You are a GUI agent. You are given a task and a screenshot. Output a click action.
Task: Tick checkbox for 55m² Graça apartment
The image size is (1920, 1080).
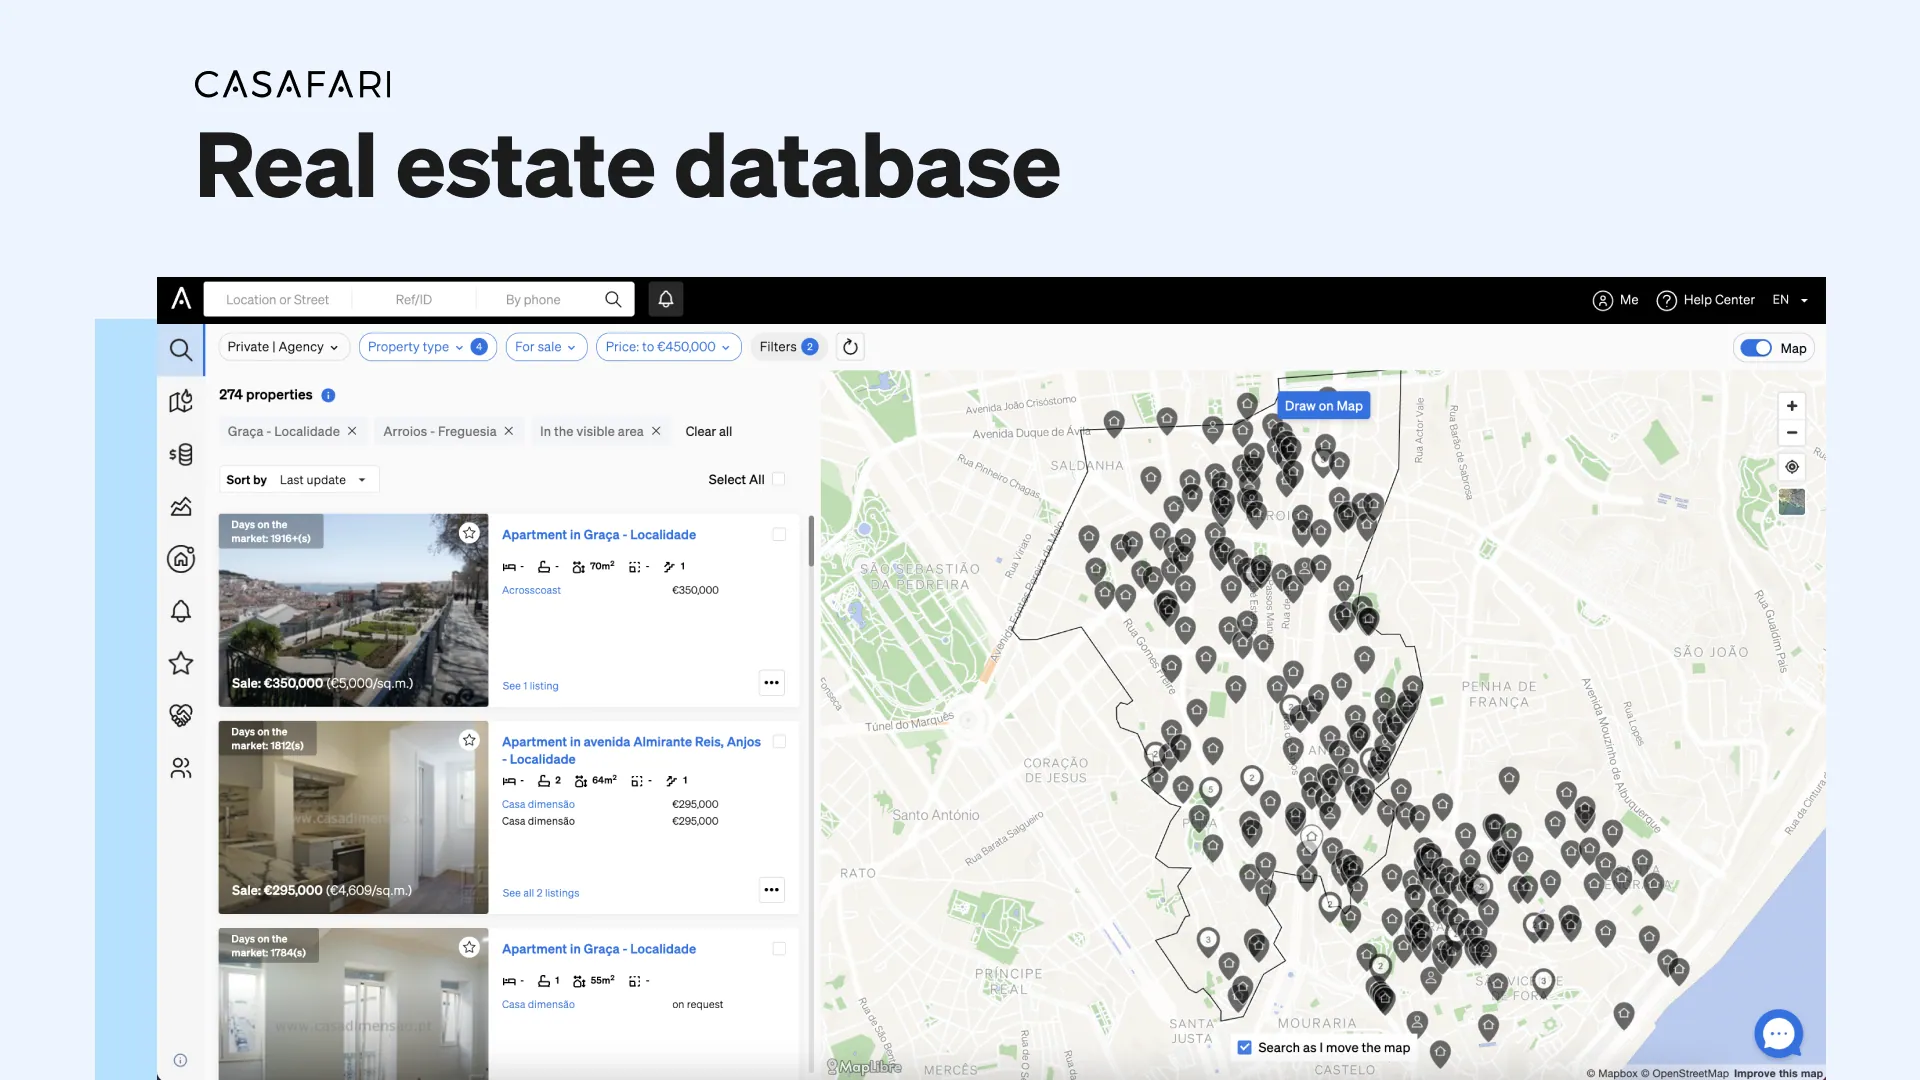(779, 949)
